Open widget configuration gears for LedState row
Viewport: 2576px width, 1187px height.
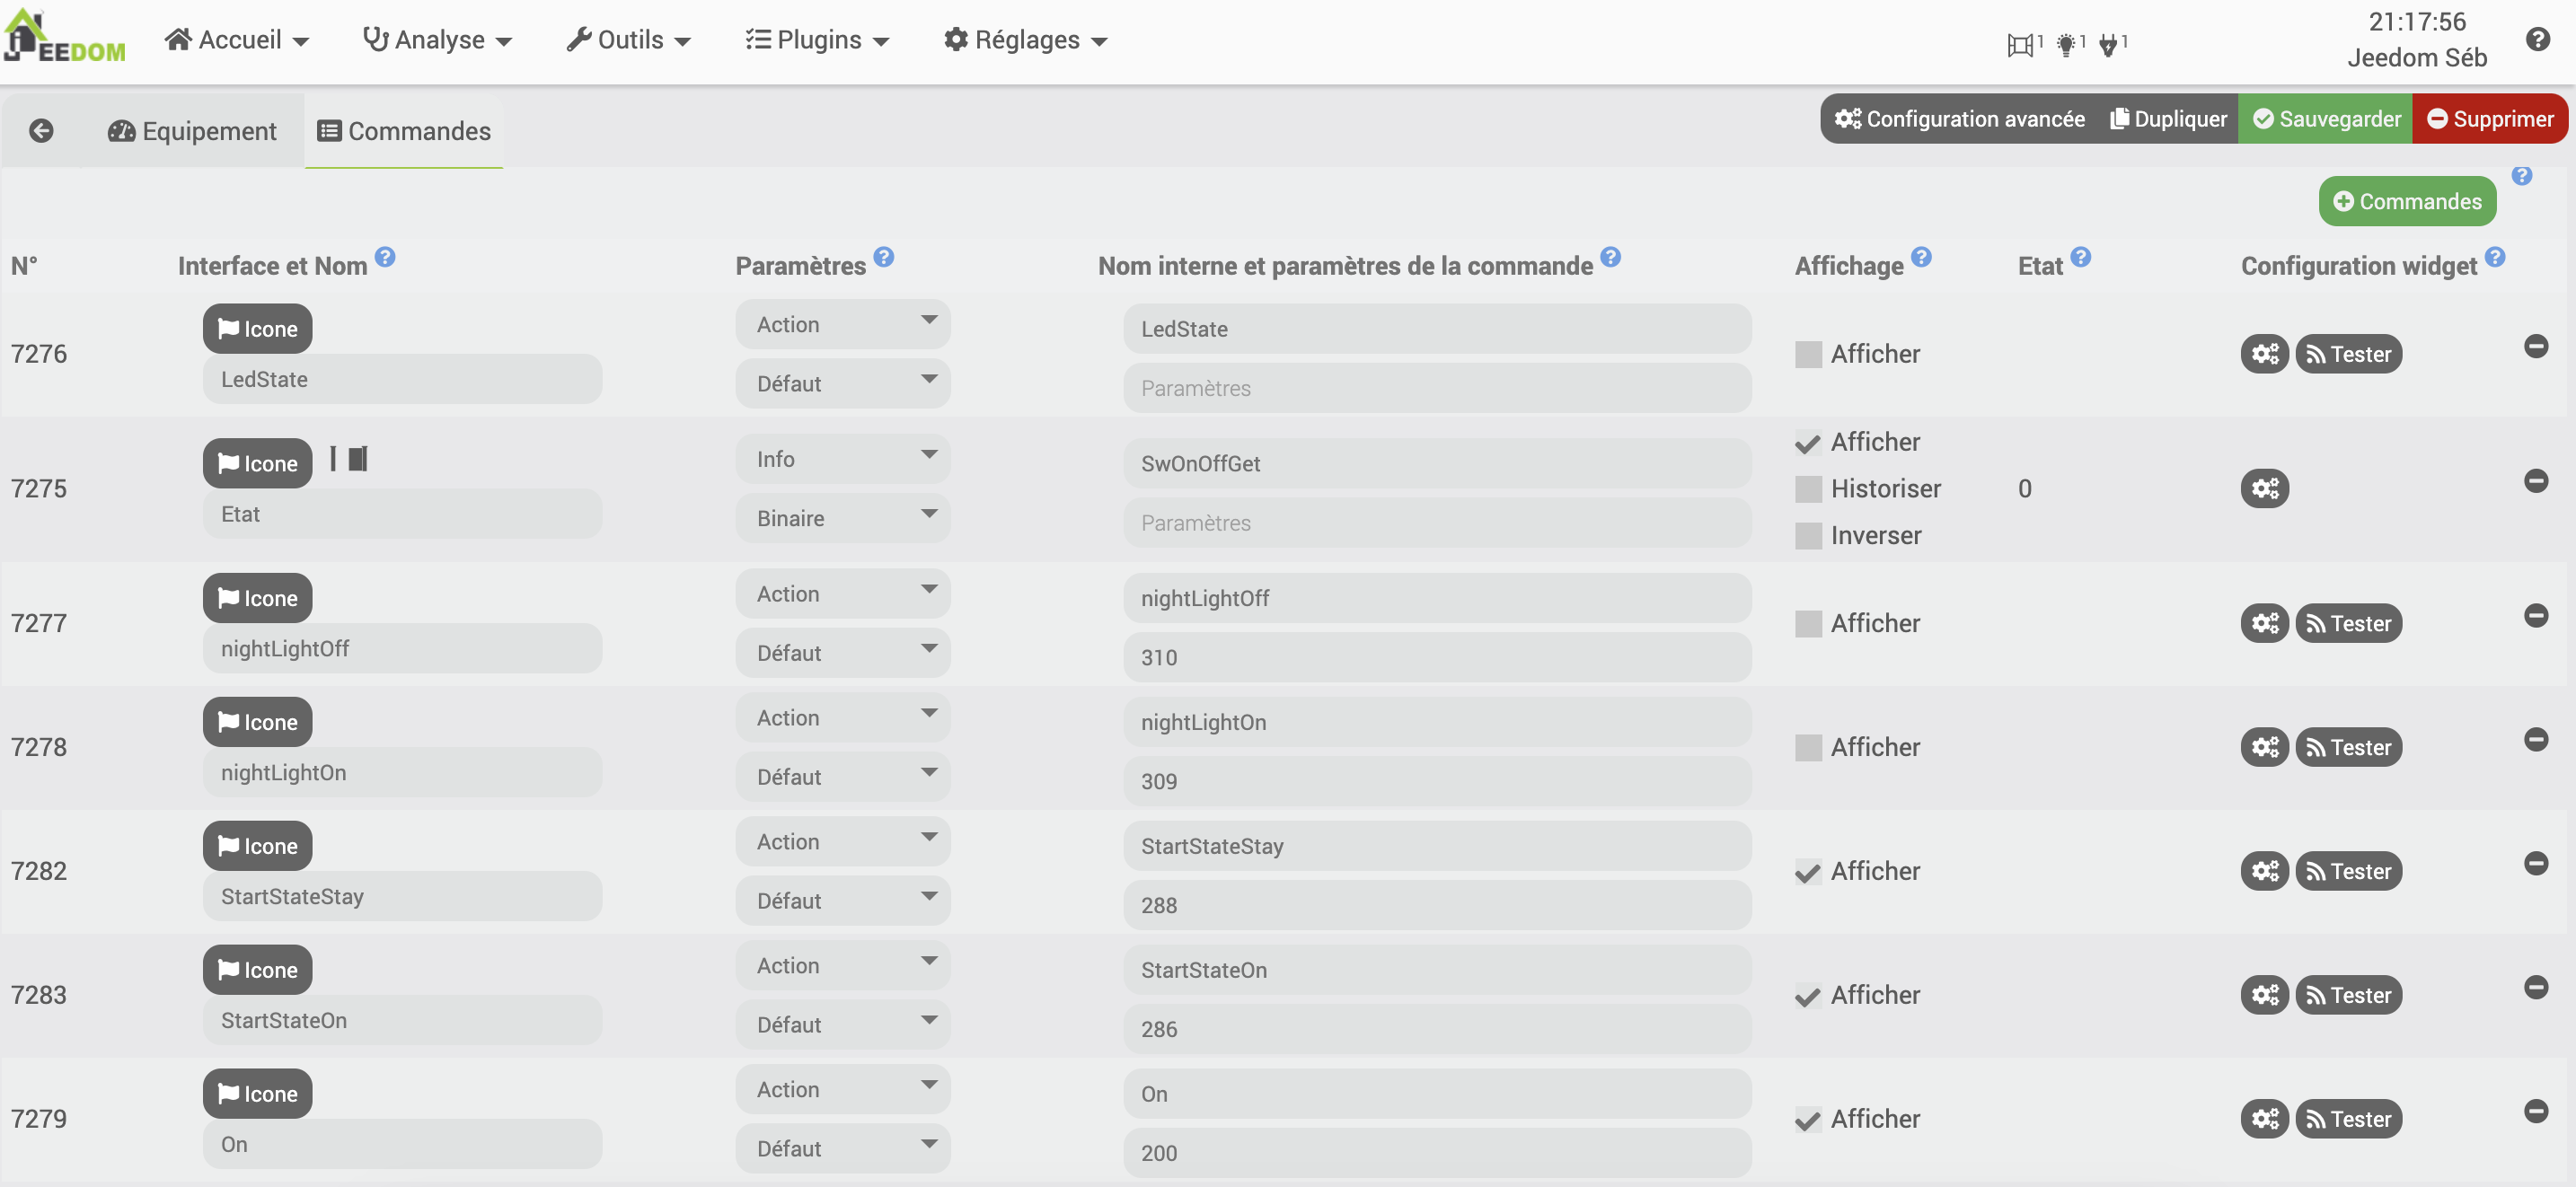[2264, 354]
